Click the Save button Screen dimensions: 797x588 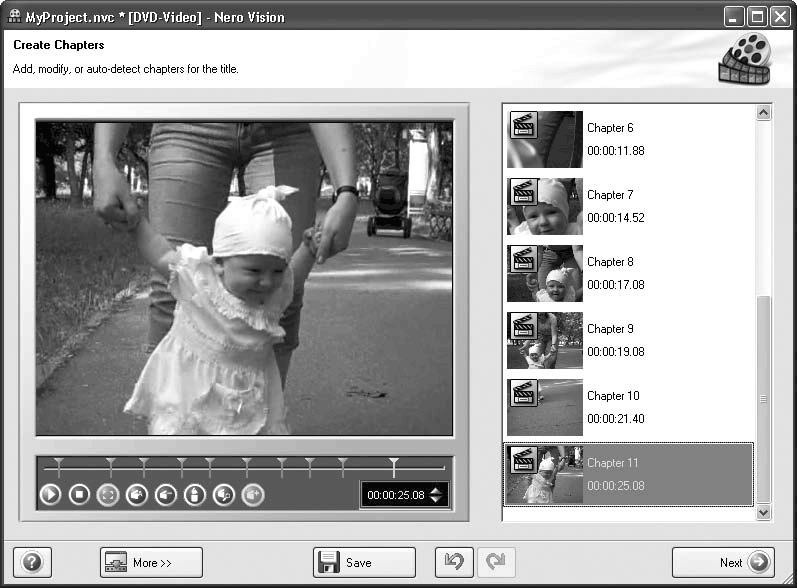[x=364, y=562]
